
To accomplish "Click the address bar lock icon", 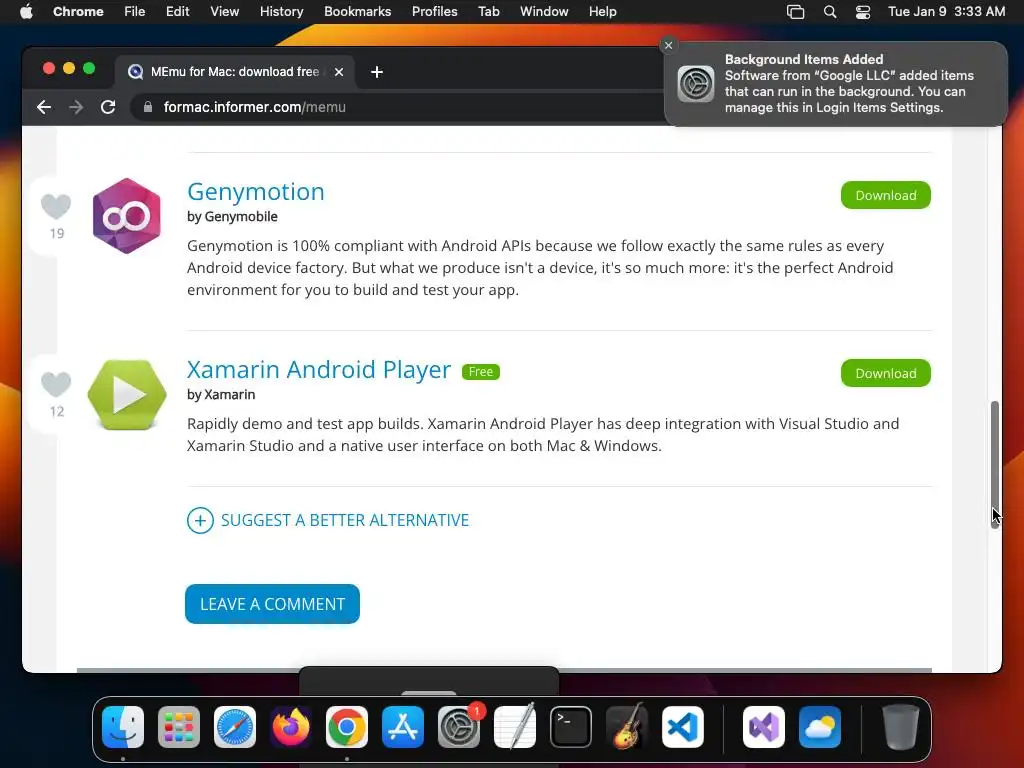I will (x=148, y=107).
